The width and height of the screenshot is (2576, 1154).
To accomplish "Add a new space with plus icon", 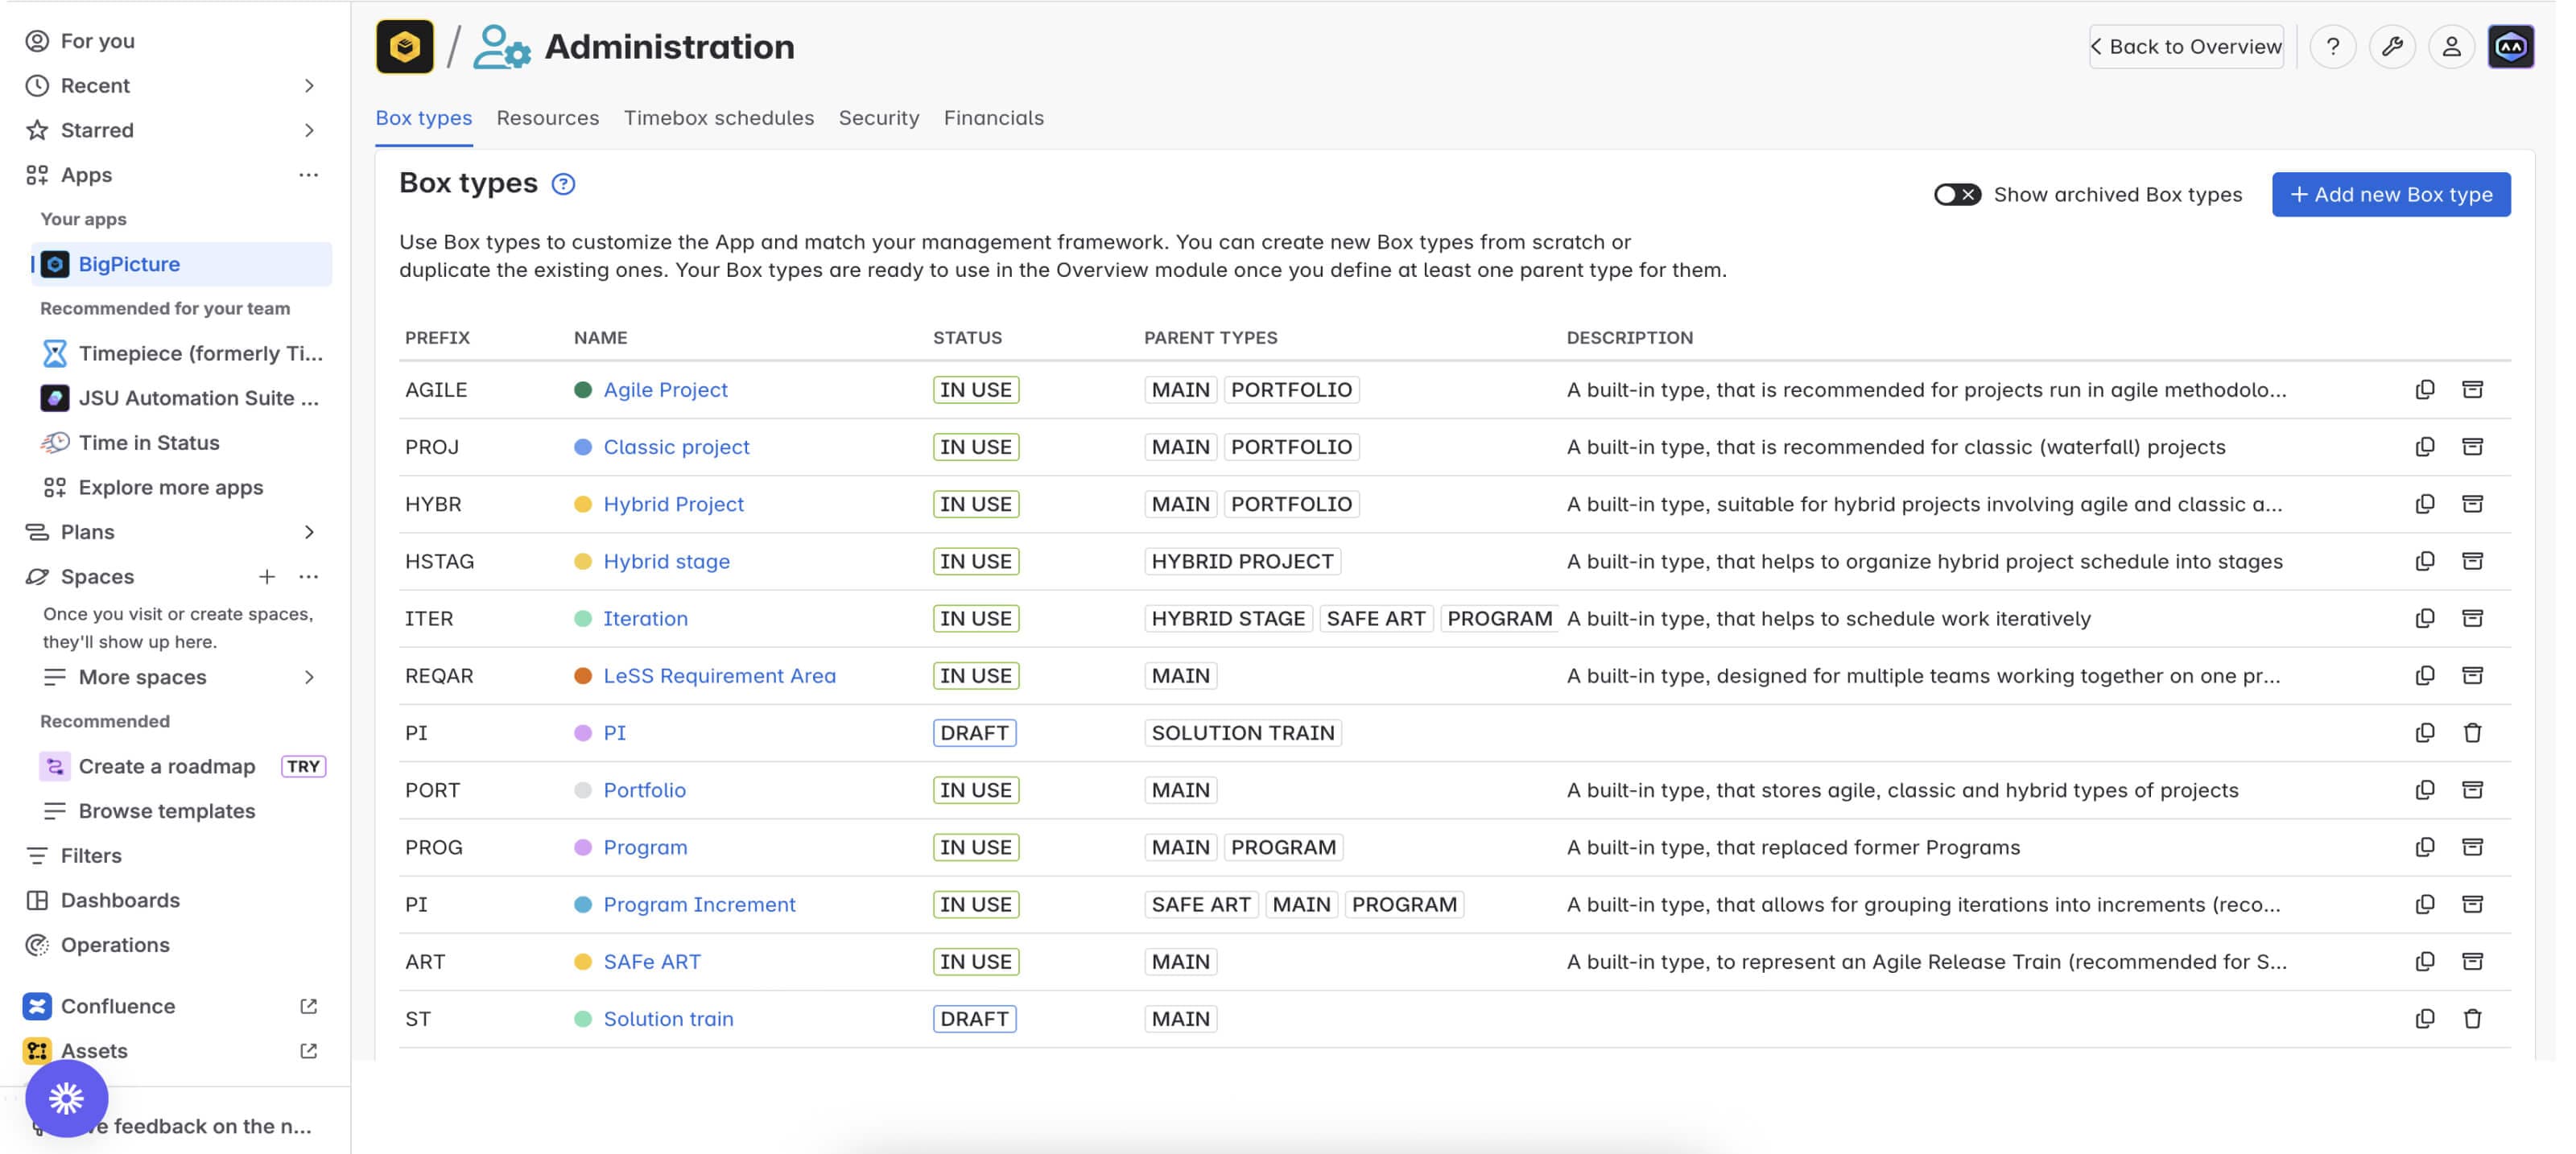I will click(267, 577).
